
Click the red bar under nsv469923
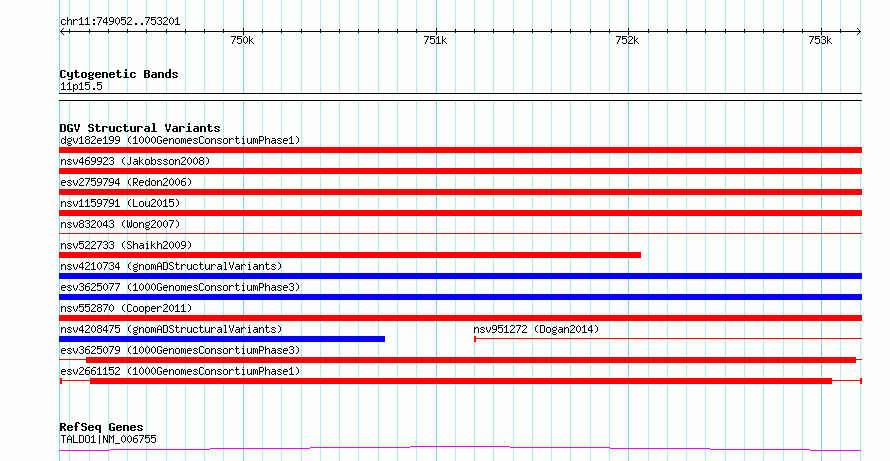tap(460, 171)
